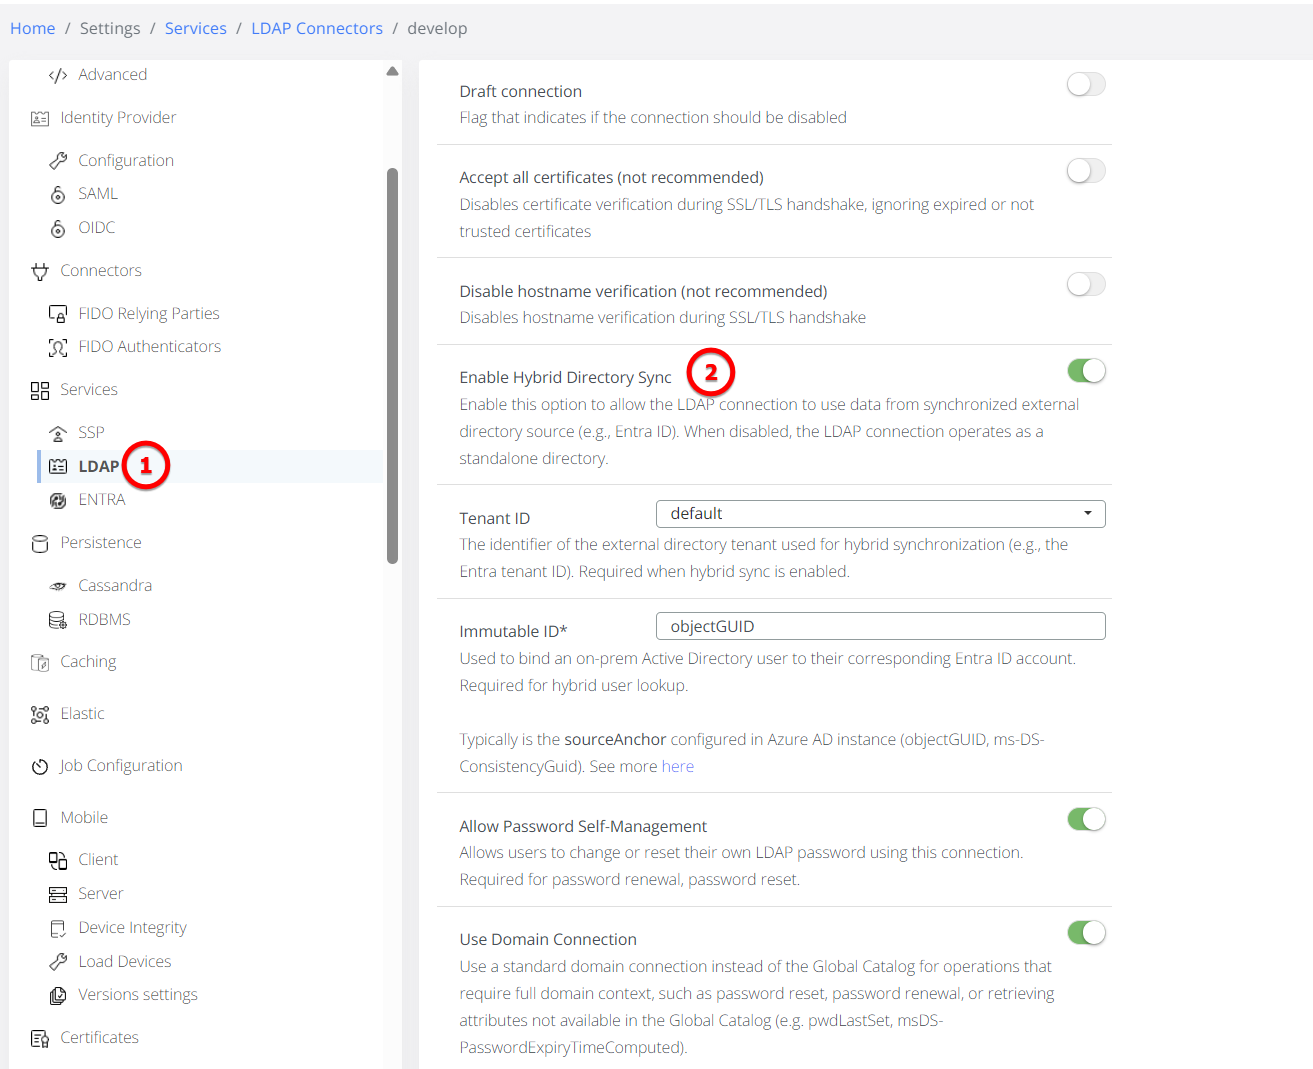
Task: Turn off Allow Password Self-Management
Action: 1086,819
